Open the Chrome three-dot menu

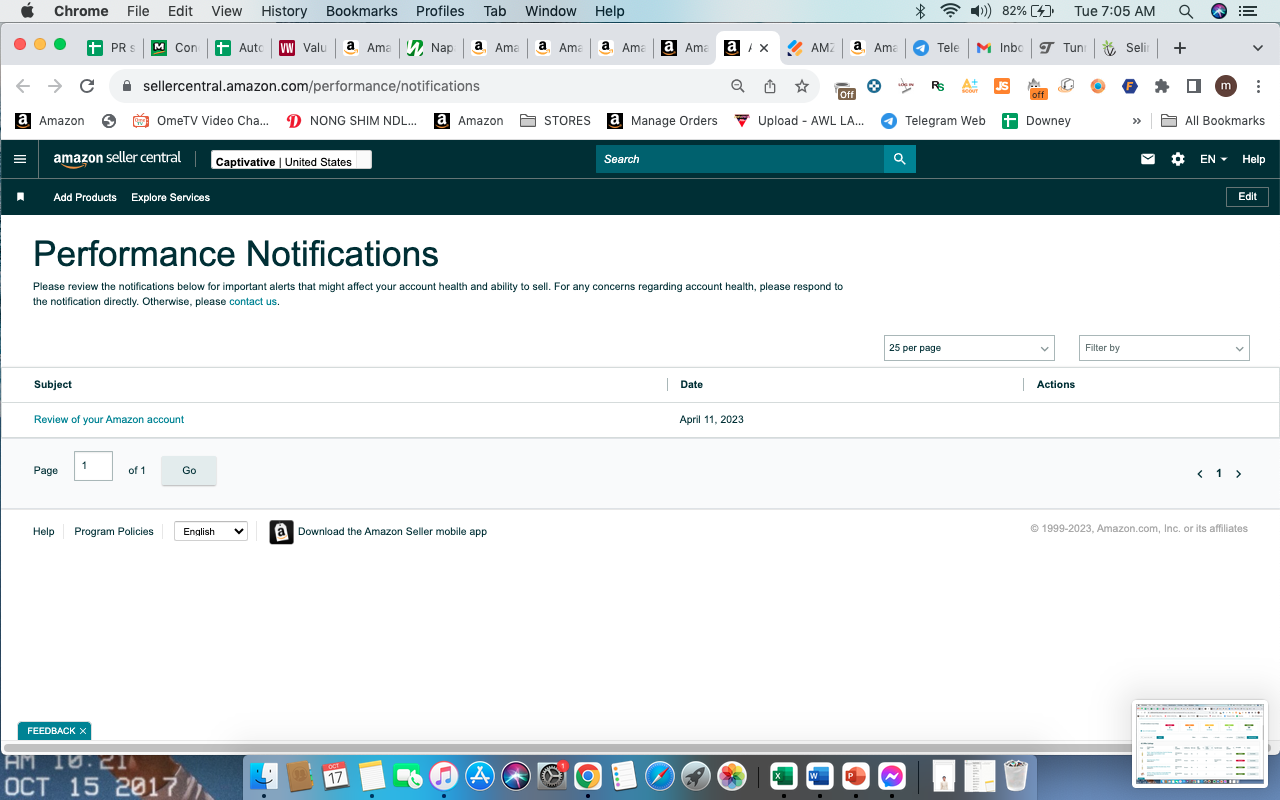coord(1258,86)
